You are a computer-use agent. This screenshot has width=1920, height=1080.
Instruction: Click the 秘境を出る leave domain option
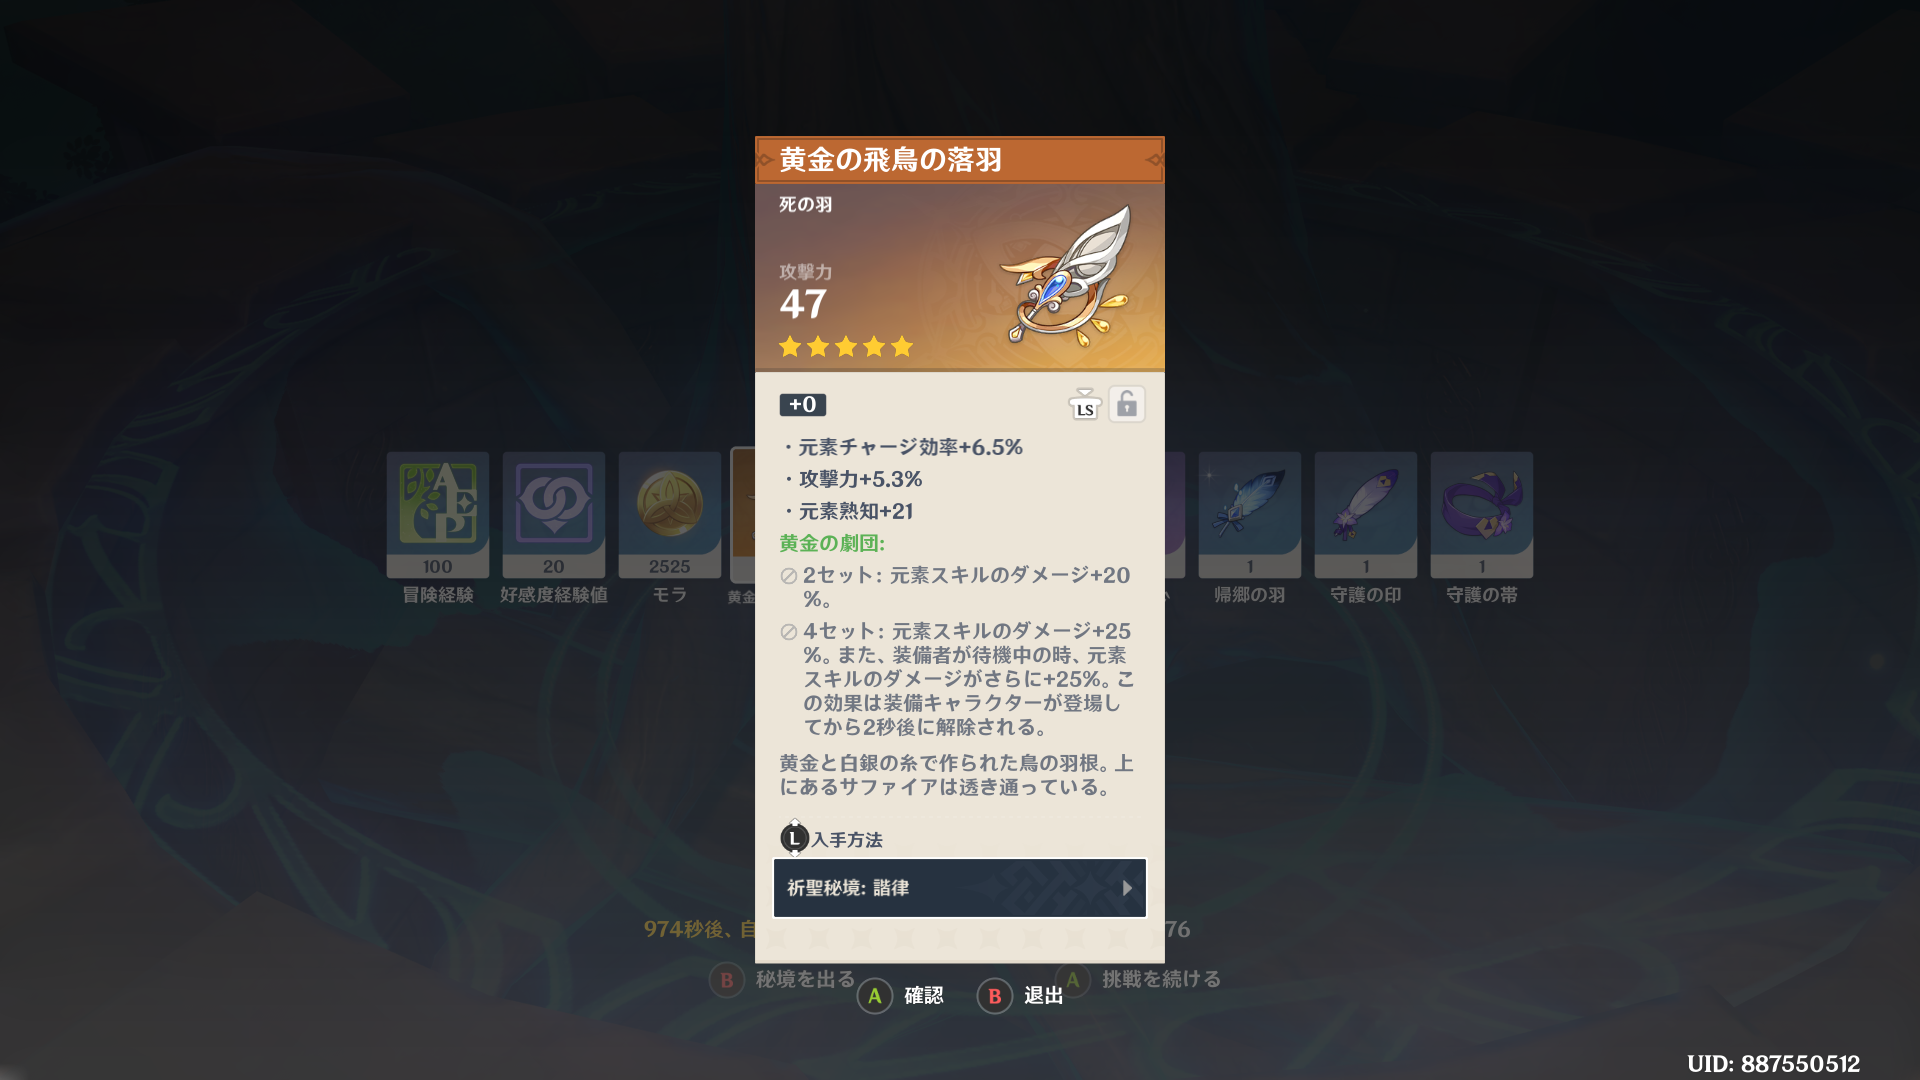click(x=783, y=980)
